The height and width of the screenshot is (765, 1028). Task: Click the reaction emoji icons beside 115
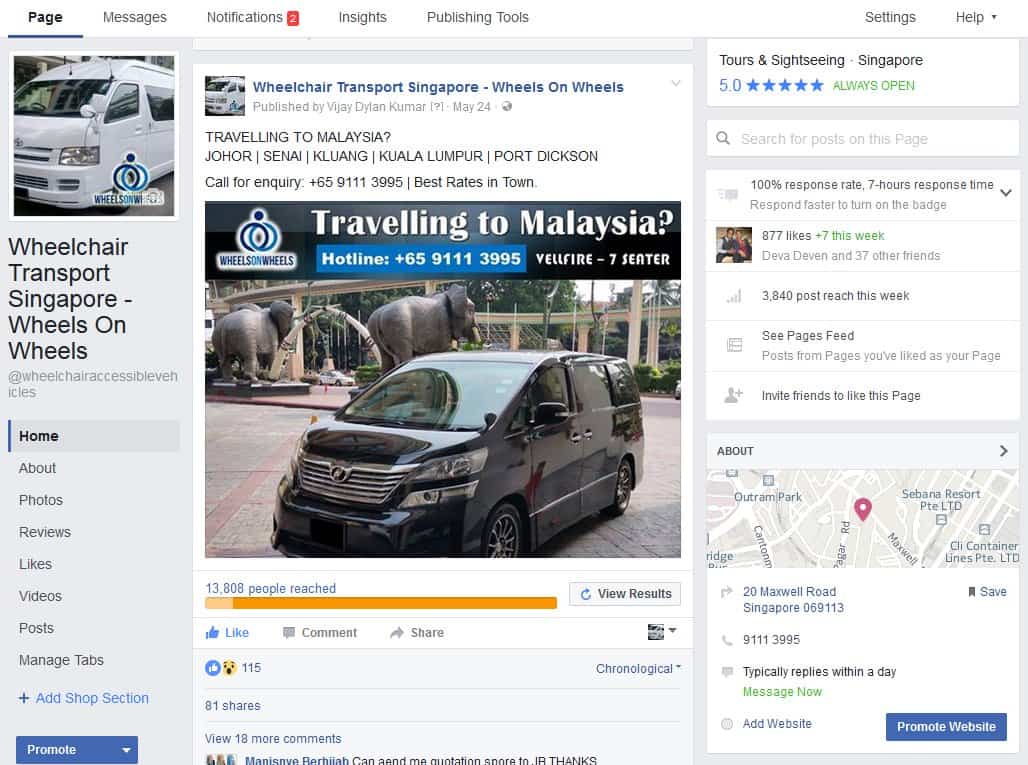click(221, 668)
